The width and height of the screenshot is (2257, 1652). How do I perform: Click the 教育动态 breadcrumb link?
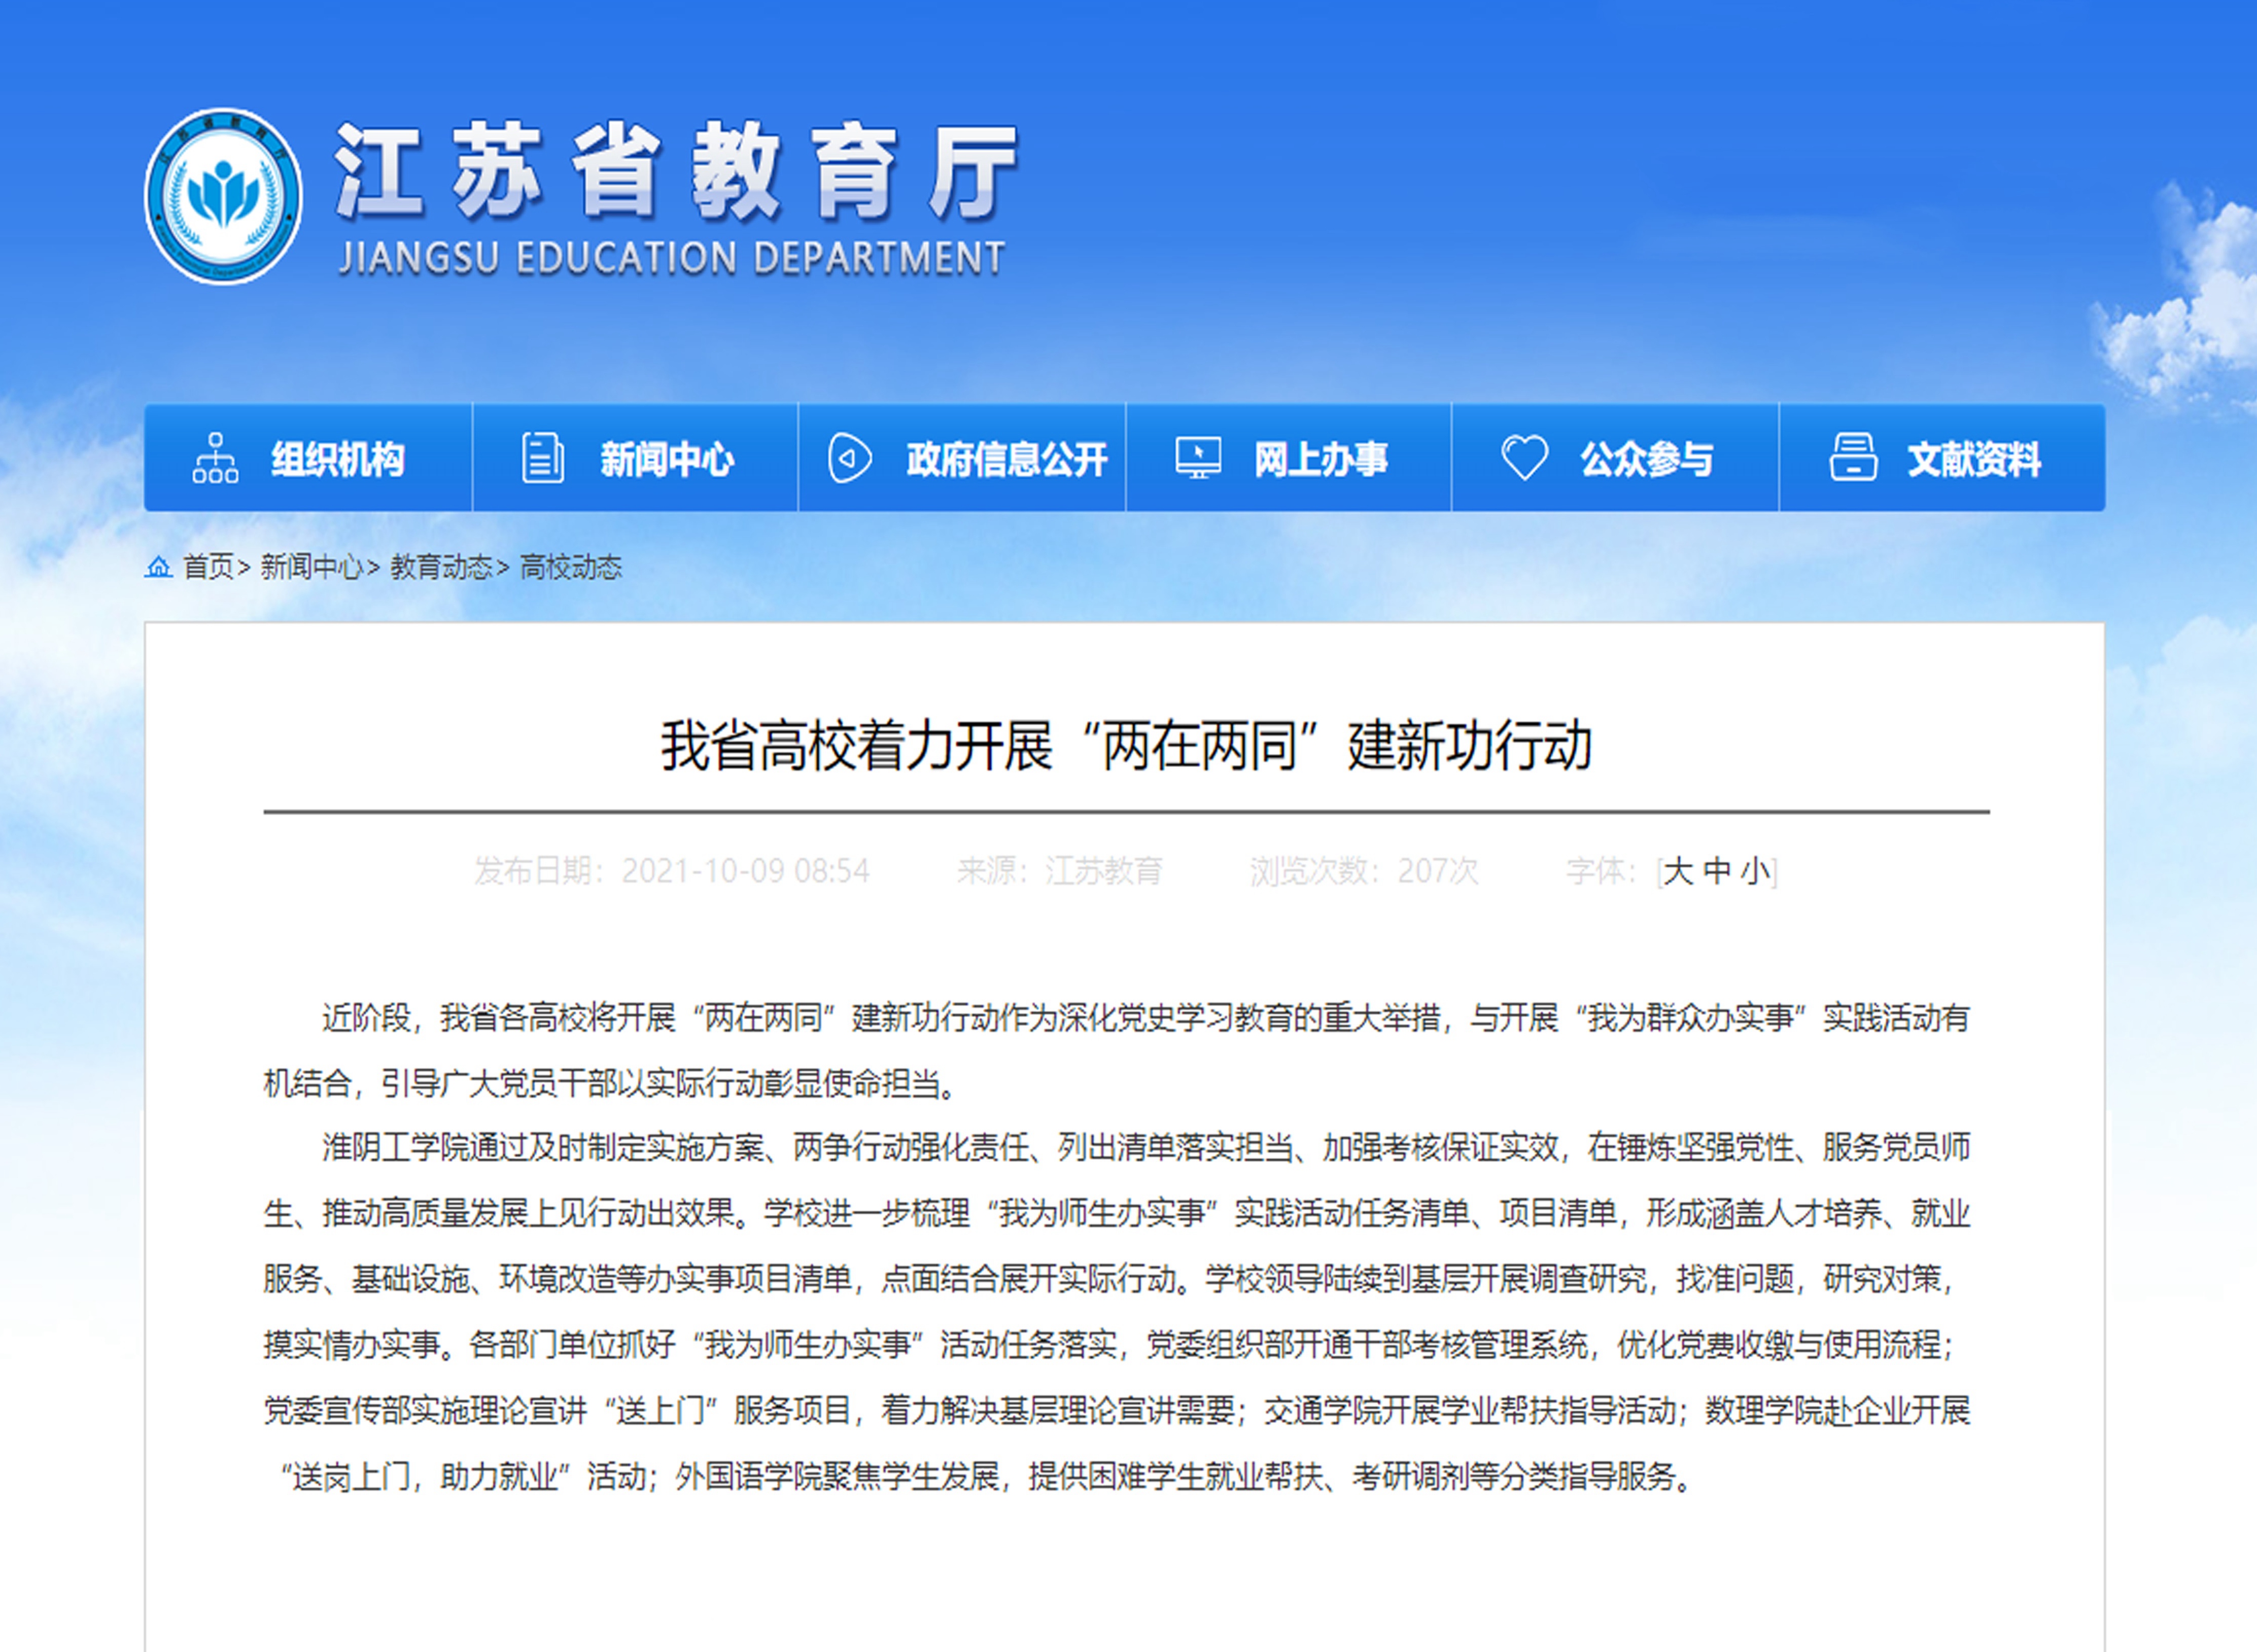(441, 567)
